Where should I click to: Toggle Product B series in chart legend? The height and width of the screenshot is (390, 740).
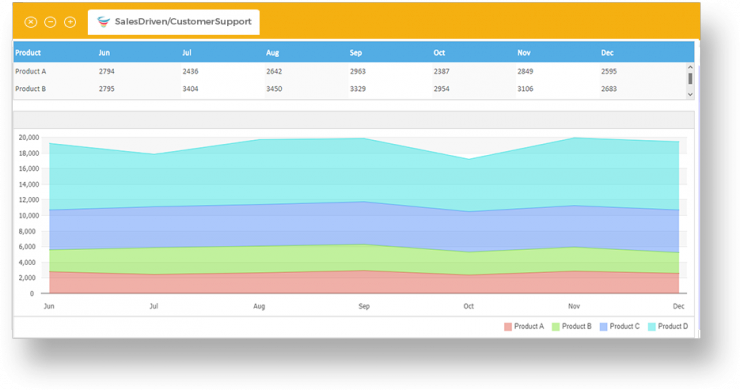coord(572,326)
